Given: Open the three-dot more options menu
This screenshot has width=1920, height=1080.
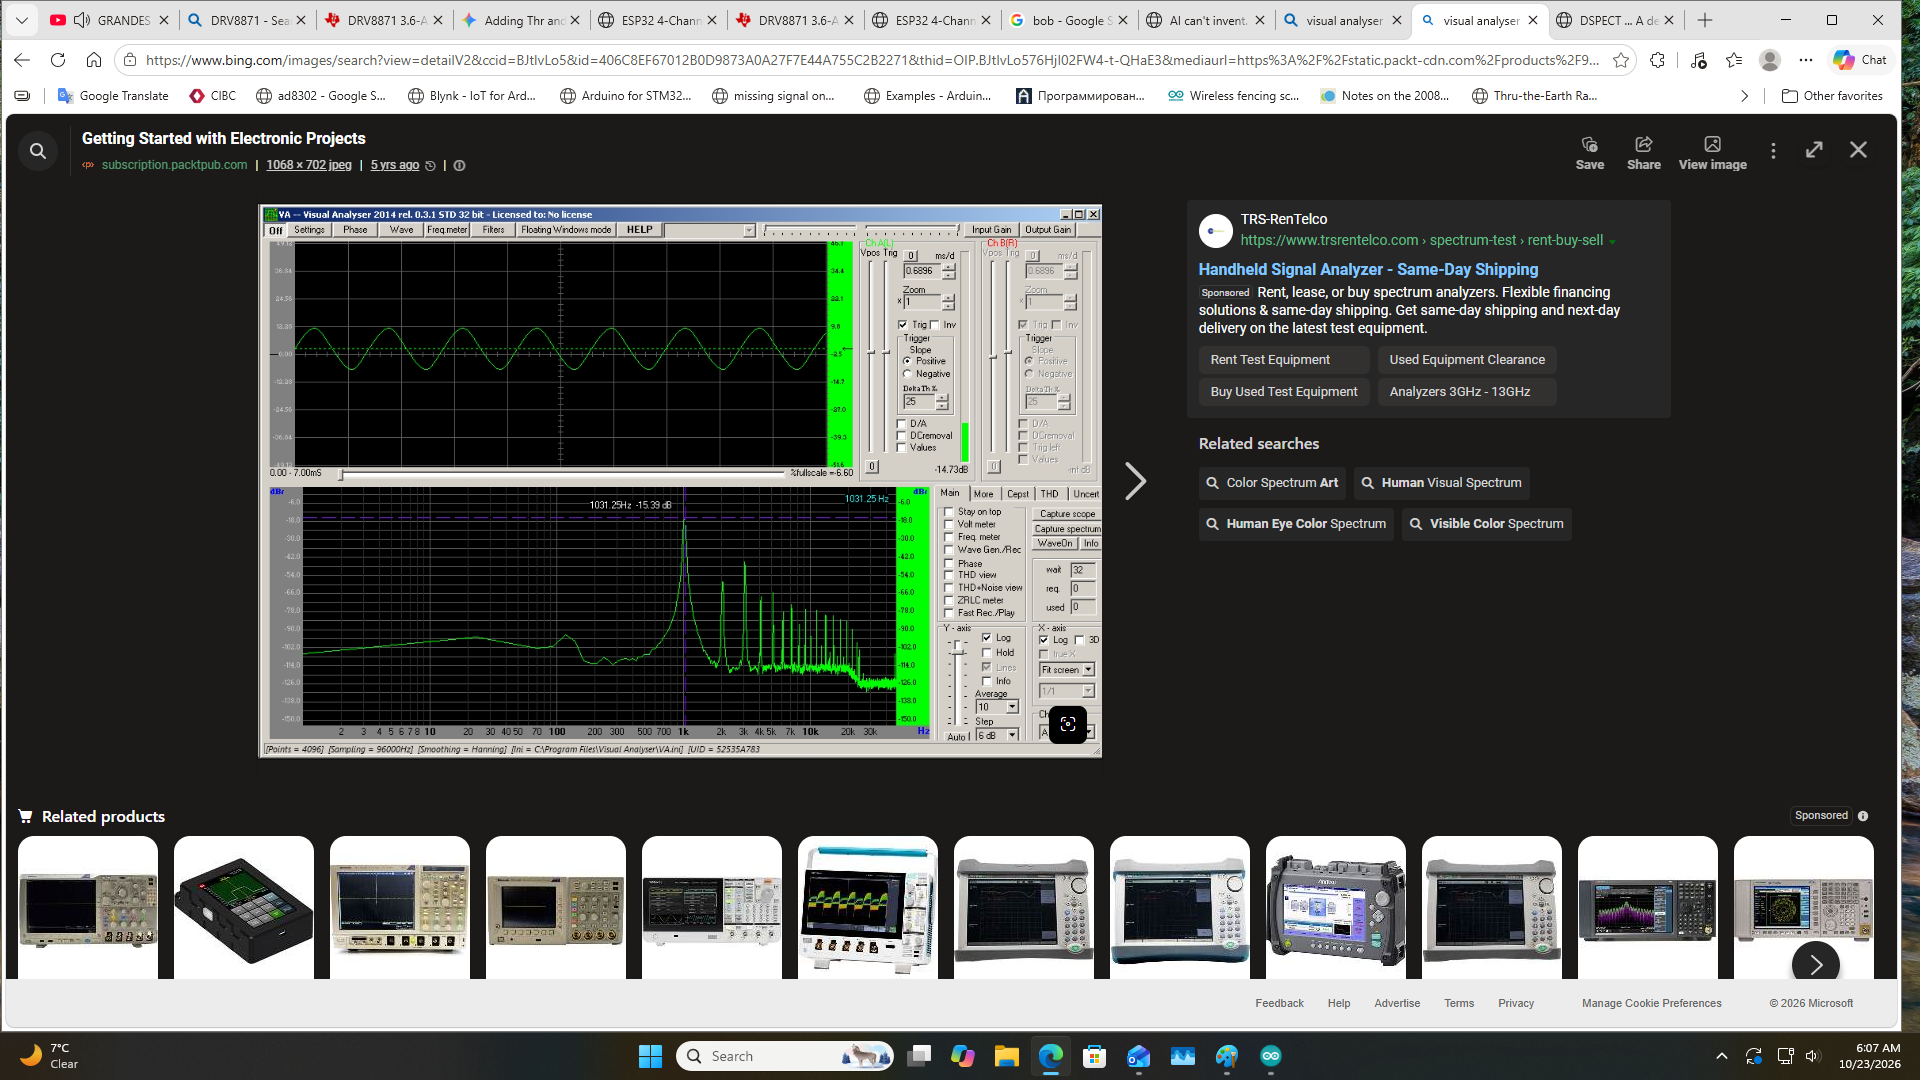Looking at the screenshot, I should pos(1773,150).
